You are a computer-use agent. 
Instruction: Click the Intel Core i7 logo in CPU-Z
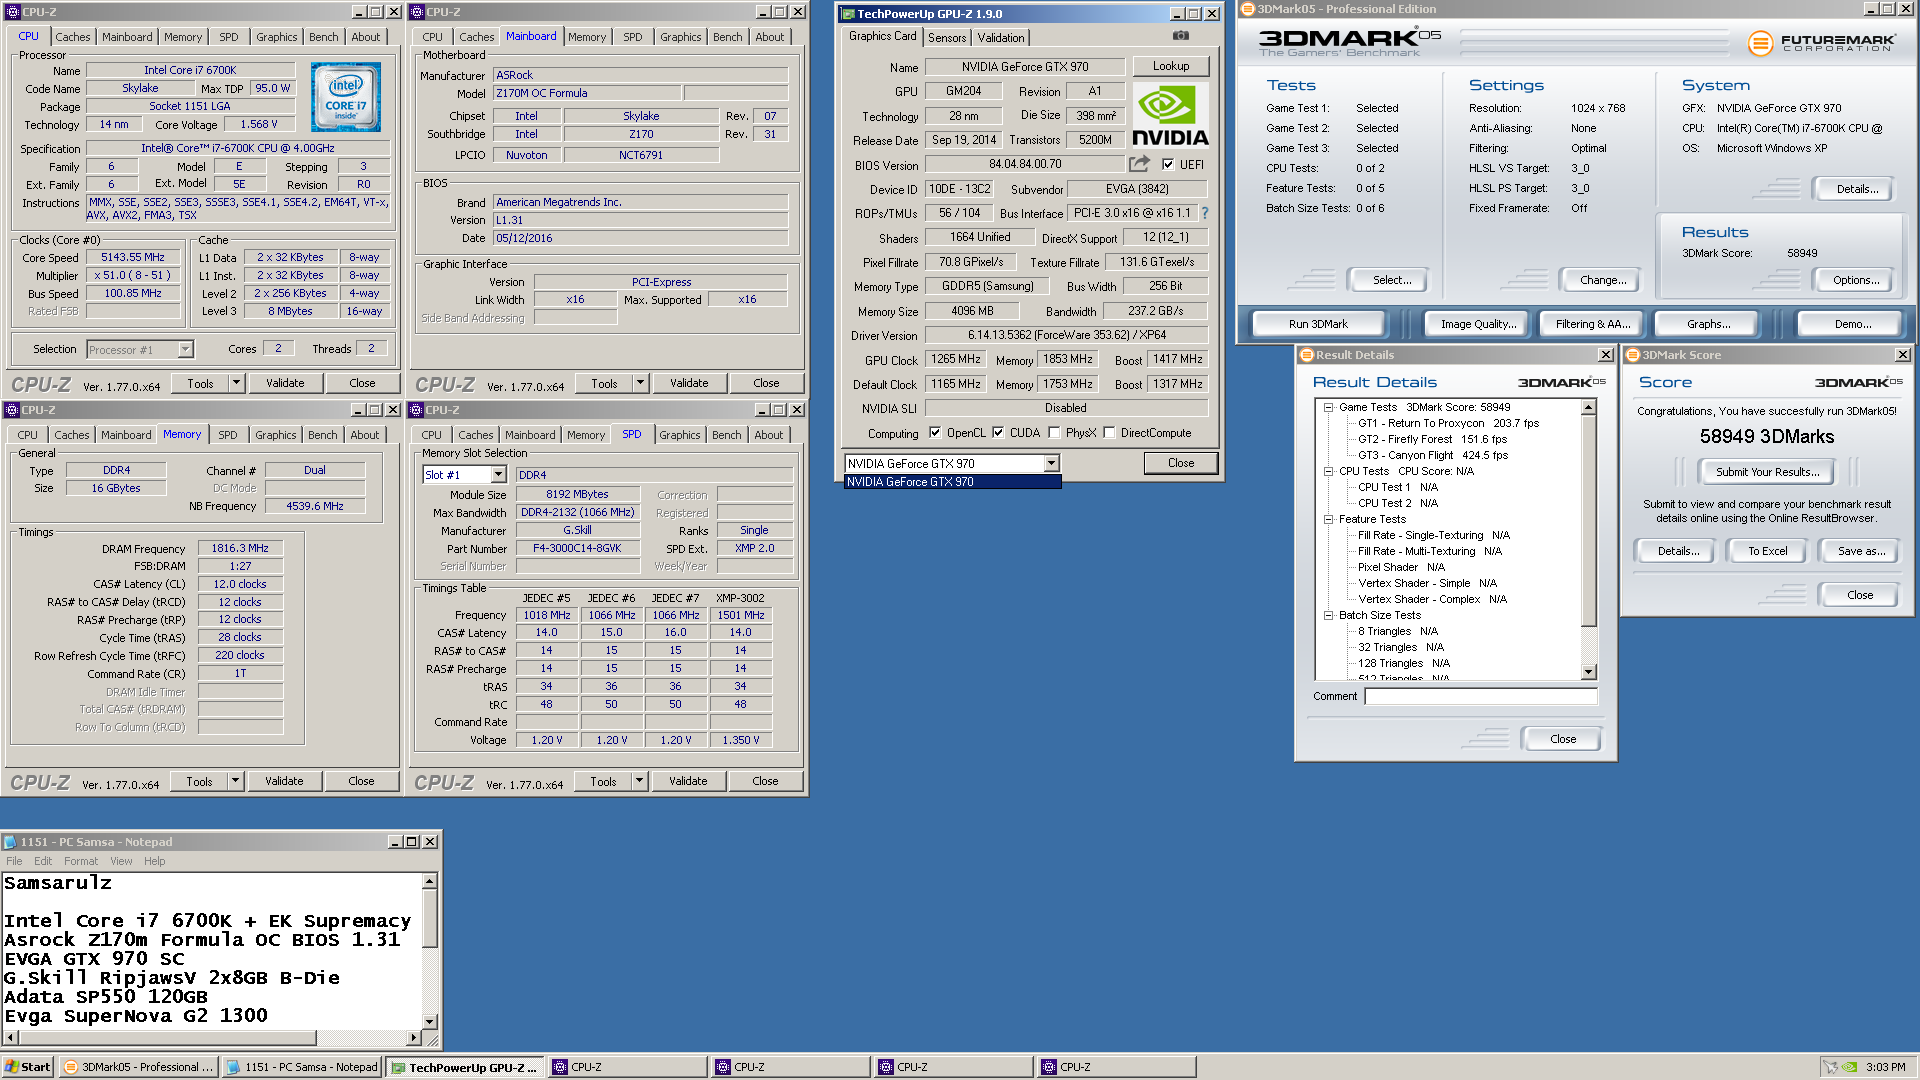coord(346,97)
